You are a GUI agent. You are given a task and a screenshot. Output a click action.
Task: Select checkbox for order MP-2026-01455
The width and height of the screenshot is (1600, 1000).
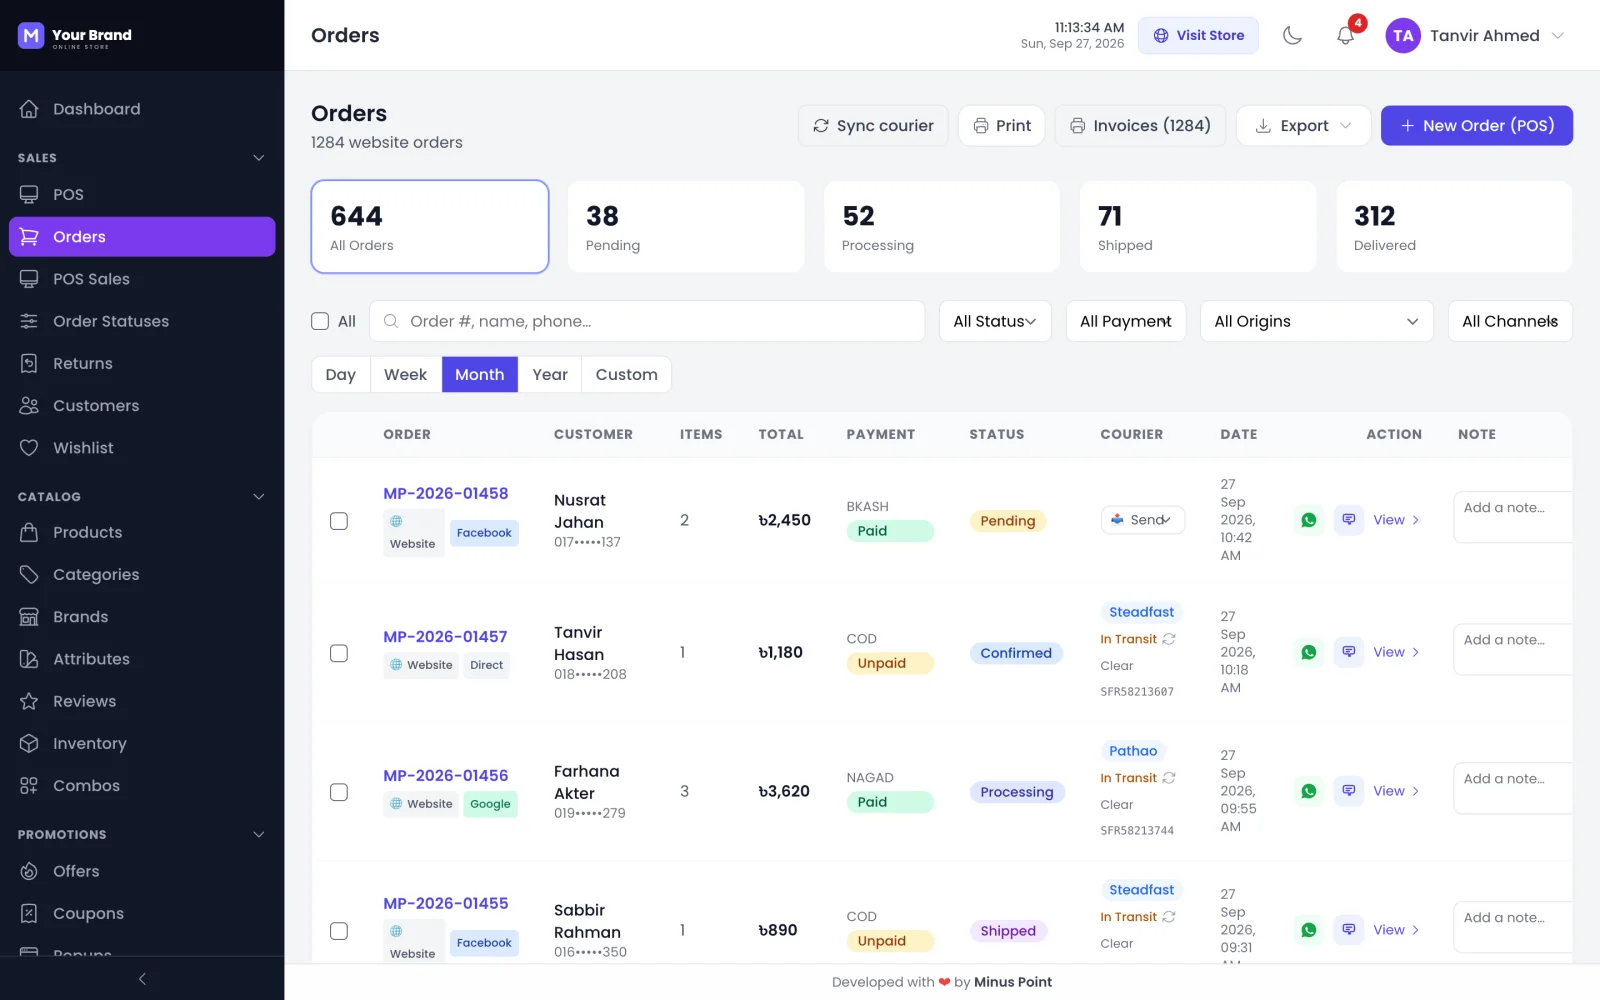[x=339, y=931]
